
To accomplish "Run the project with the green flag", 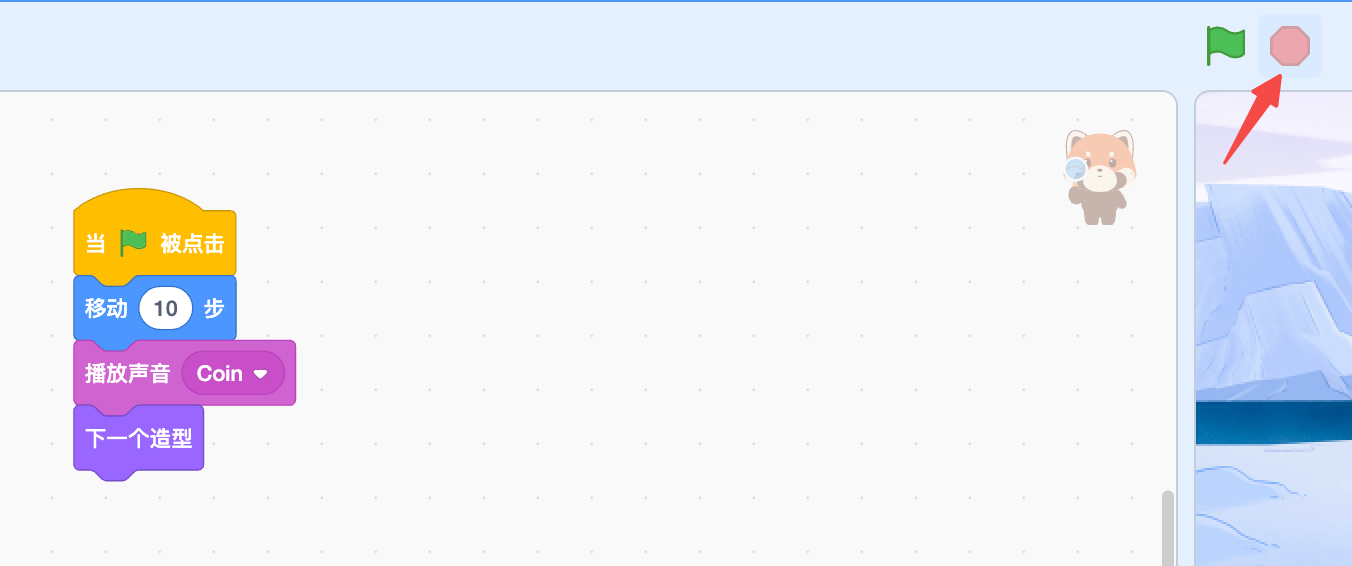I will [x=1225, y=46].
